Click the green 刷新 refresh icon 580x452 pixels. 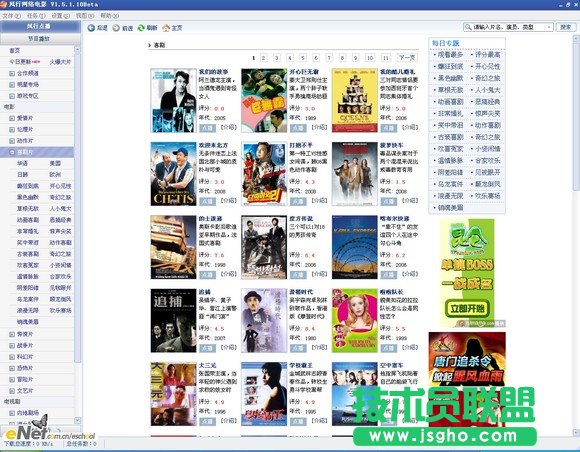pos(141,28)
